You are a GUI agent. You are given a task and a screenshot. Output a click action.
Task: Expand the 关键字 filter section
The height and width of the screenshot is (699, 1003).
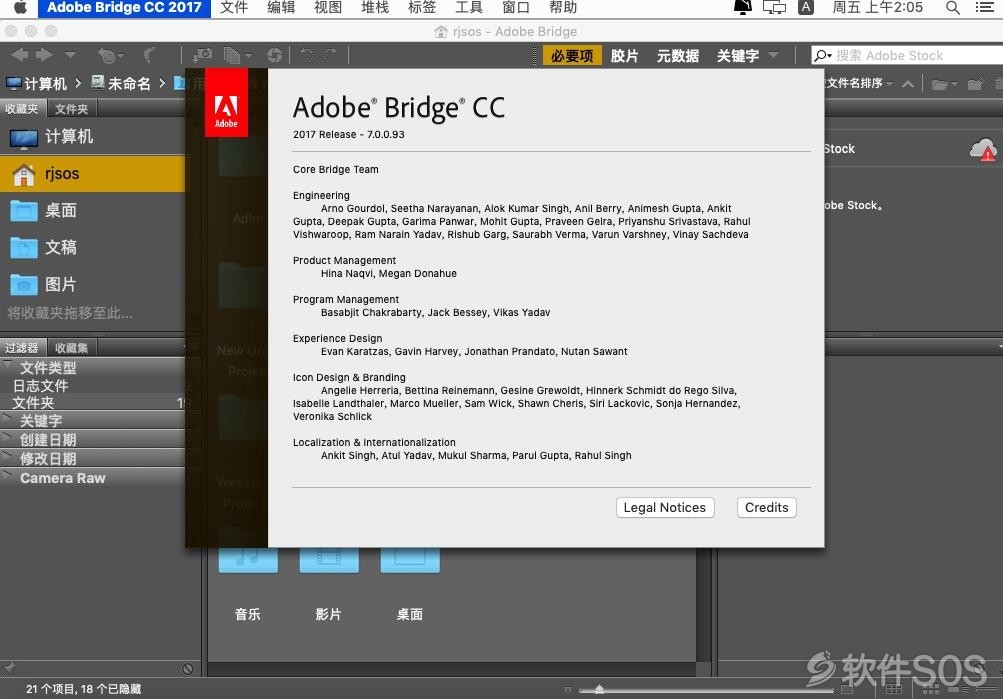[x=8, y=420]
